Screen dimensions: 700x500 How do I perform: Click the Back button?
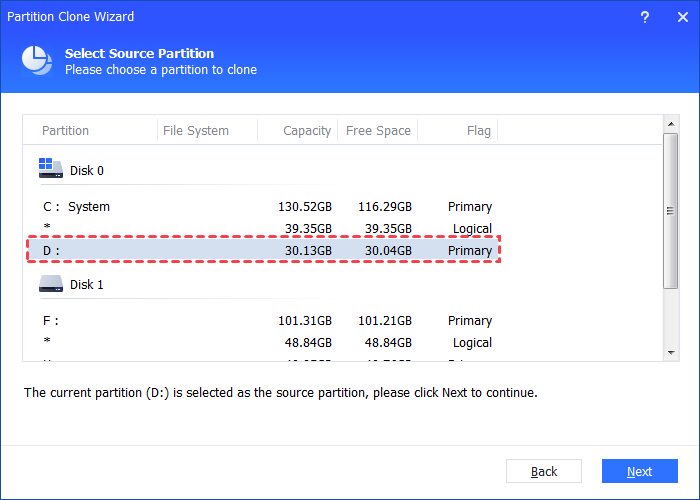point(544,471)
